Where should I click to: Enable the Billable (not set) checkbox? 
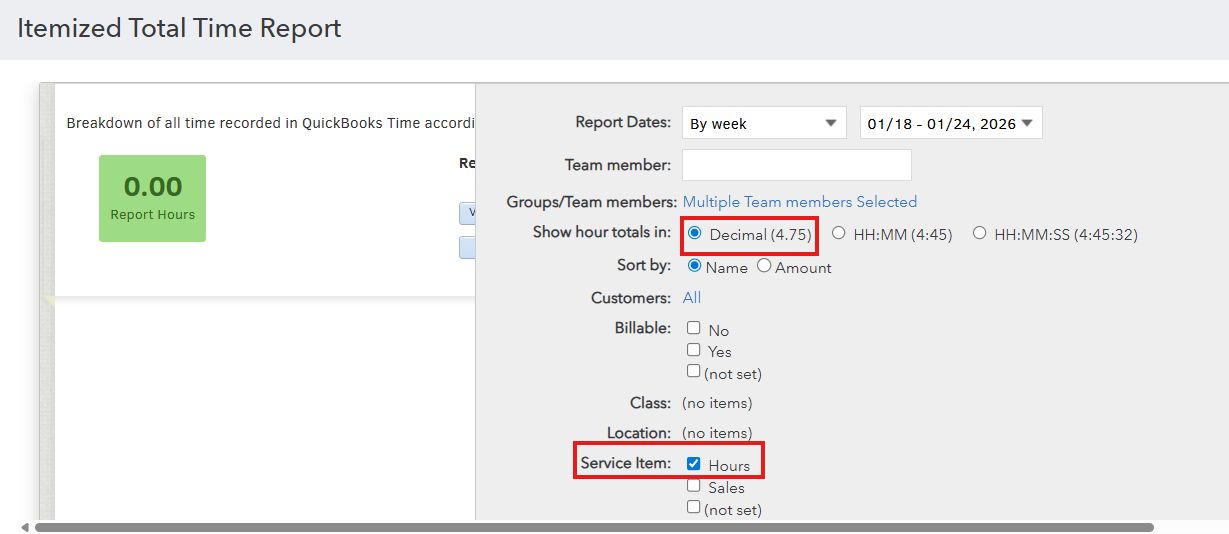coord(694,372)
